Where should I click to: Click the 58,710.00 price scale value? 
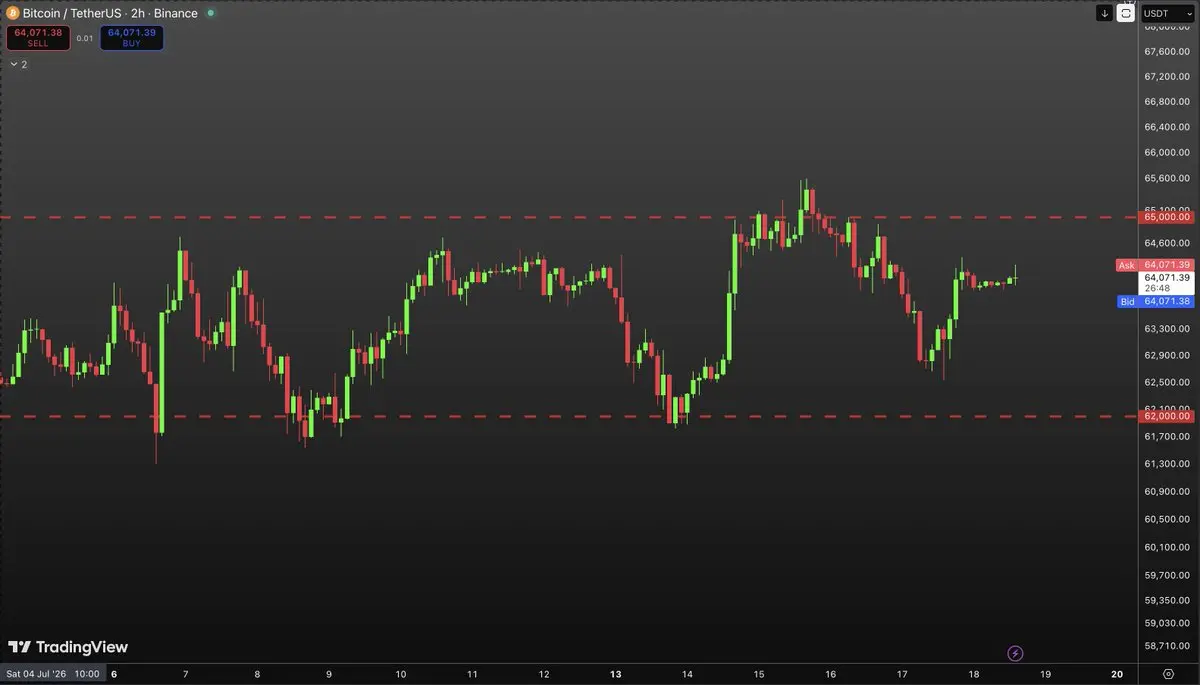click(1166, 647)
